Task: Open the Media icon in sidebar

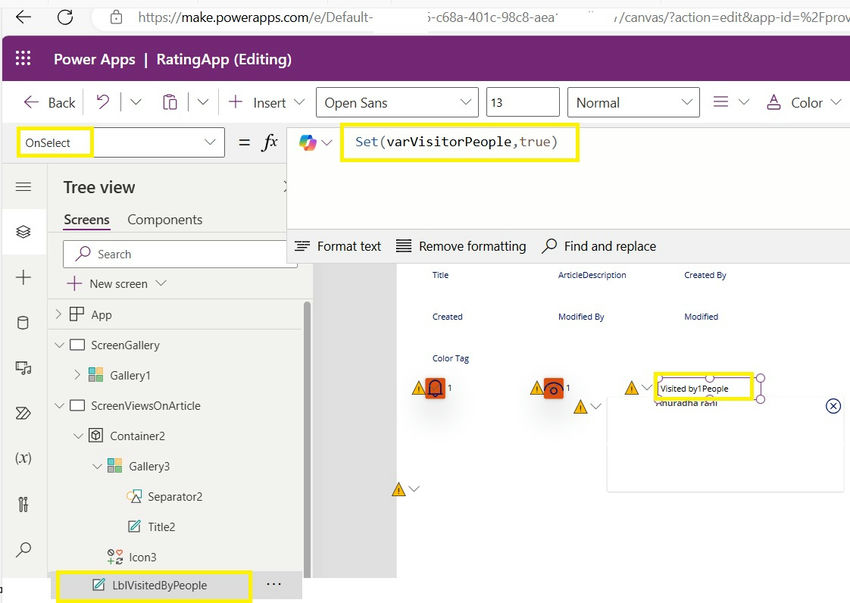Action: coord(23,368)
